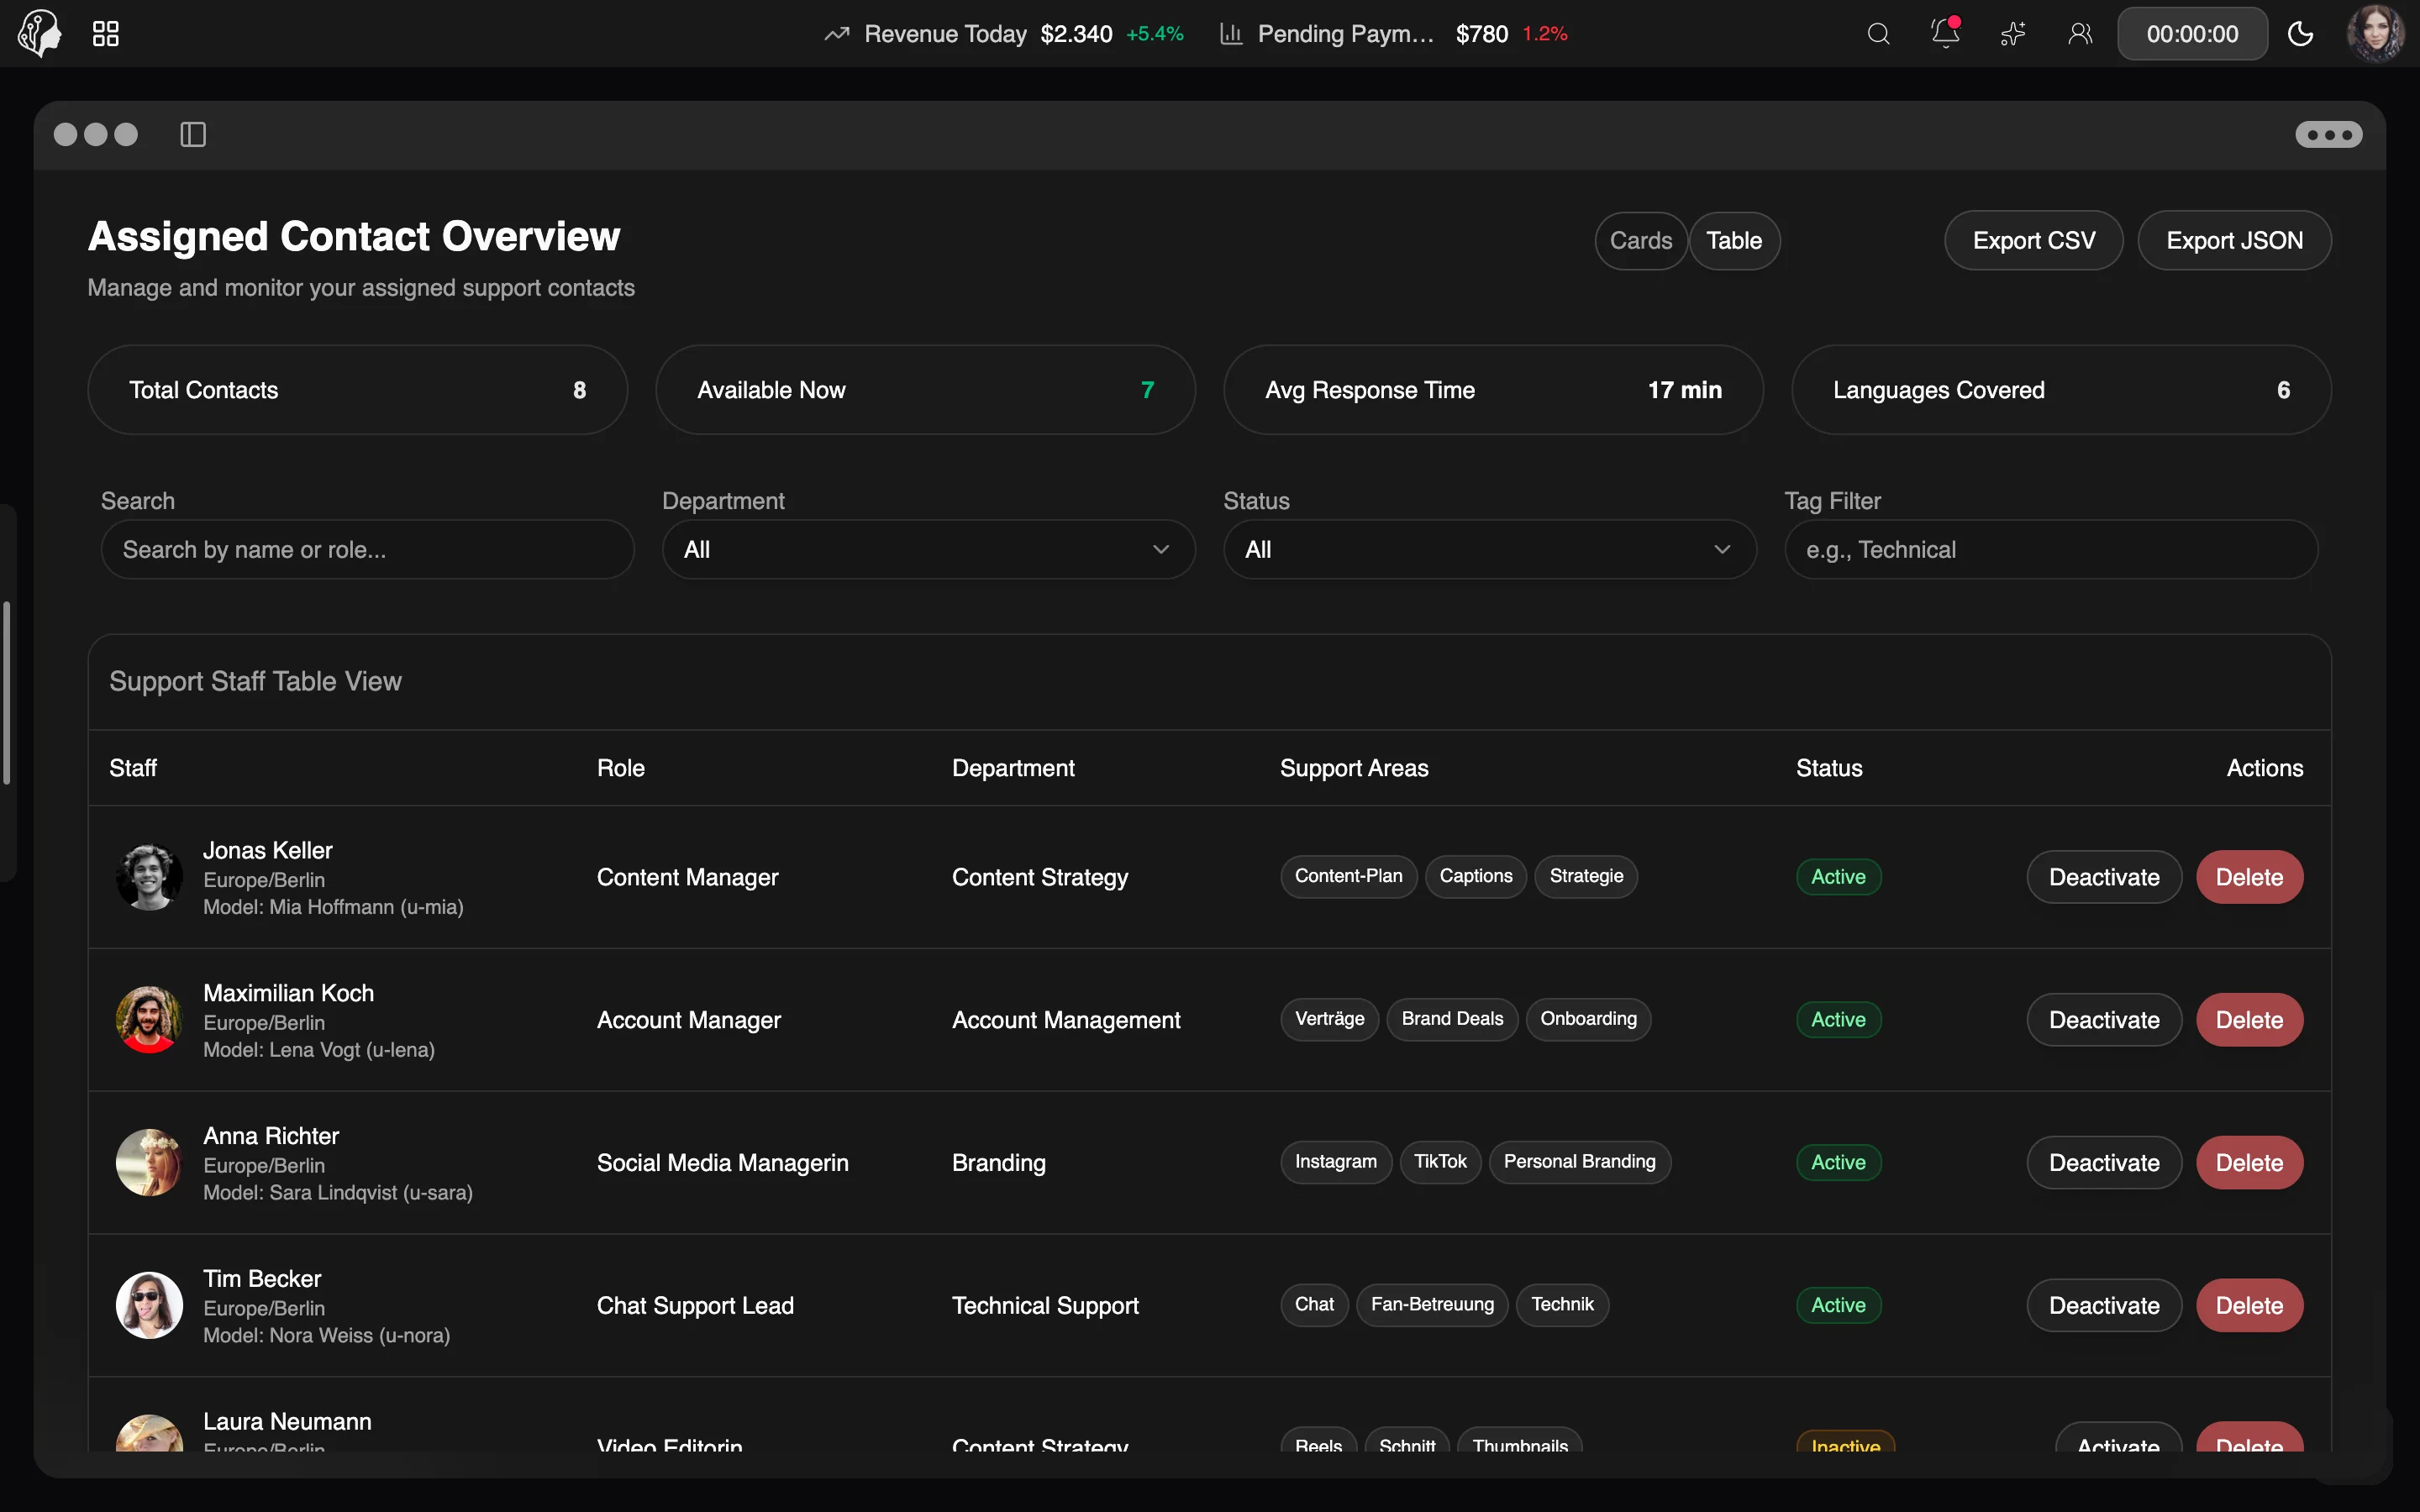Screen dimensions: 2420x1512
Task: Click the app logo in top bar
Action: 40,33
